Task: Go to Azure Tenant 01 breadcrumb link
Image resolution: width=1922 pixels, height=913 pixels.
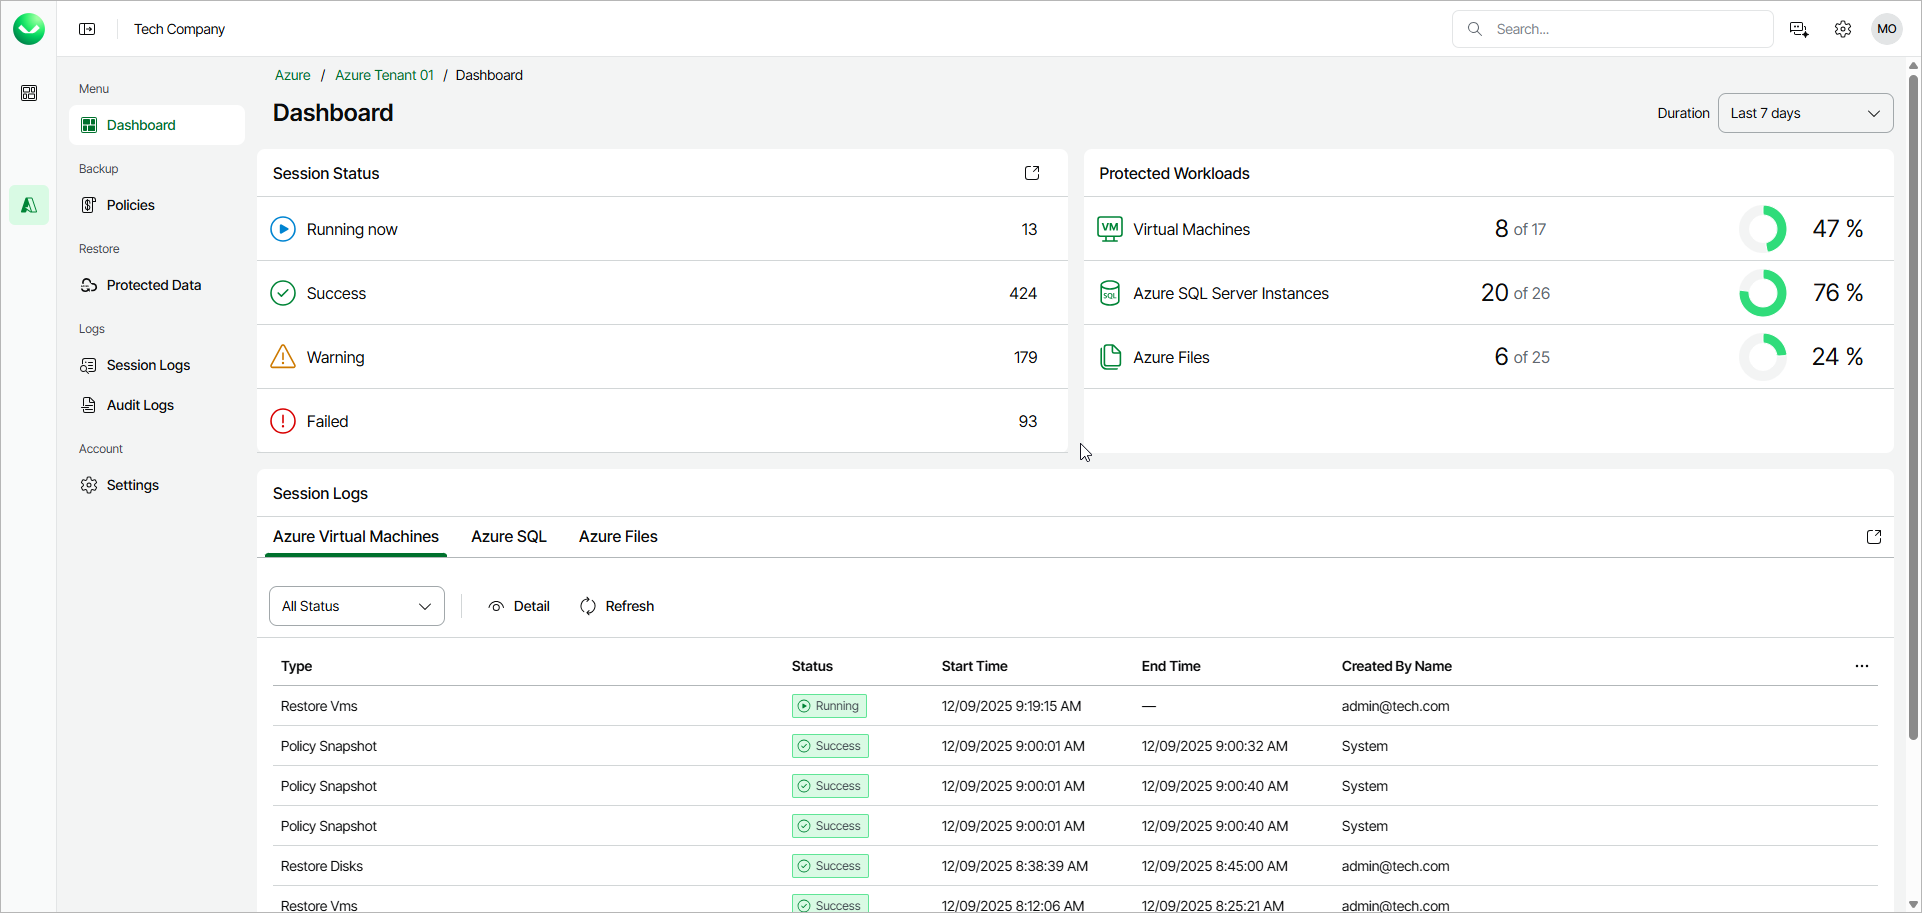Action: (x=384, y=75)
